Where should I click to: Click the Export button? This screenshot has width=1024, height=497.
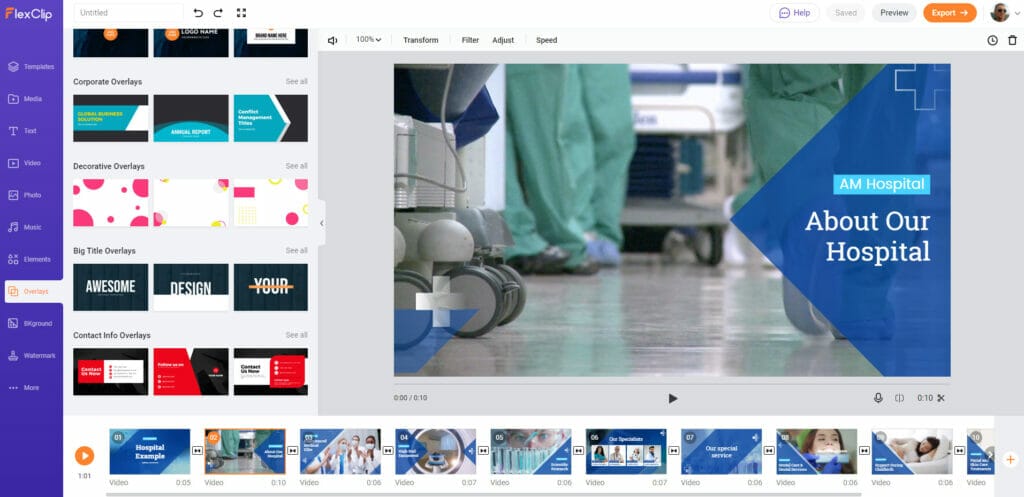point(950,13)
